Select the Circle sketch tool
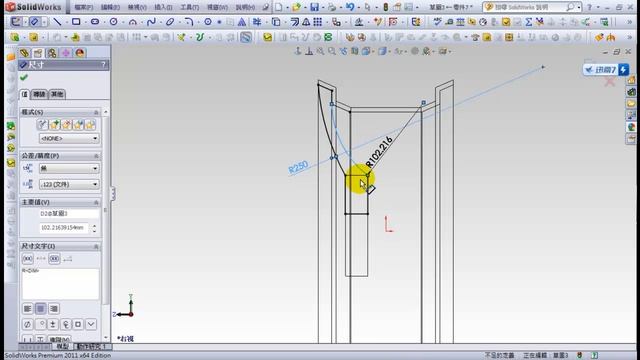640x360 pixels. [x=113, y=22]
